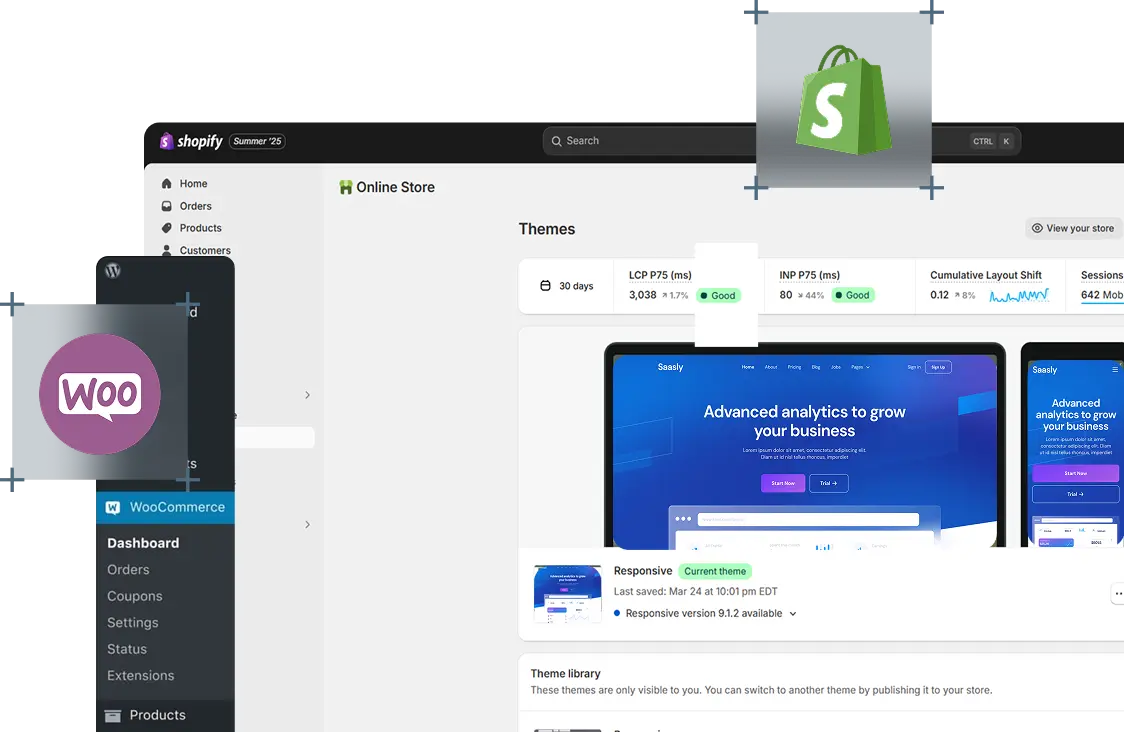Open the 30 days date range selector
This screenshot has height=732, width=1124.
coord(567,286)
